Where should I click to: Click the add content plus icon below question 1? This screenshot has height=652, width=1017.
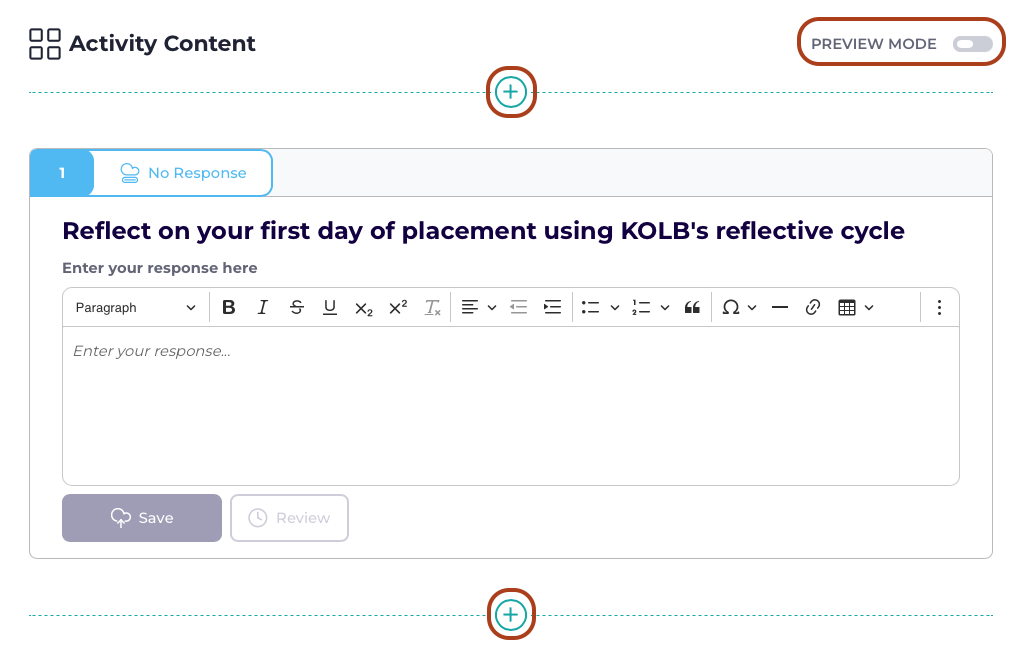pyautogui.click(x=511, y=614)
